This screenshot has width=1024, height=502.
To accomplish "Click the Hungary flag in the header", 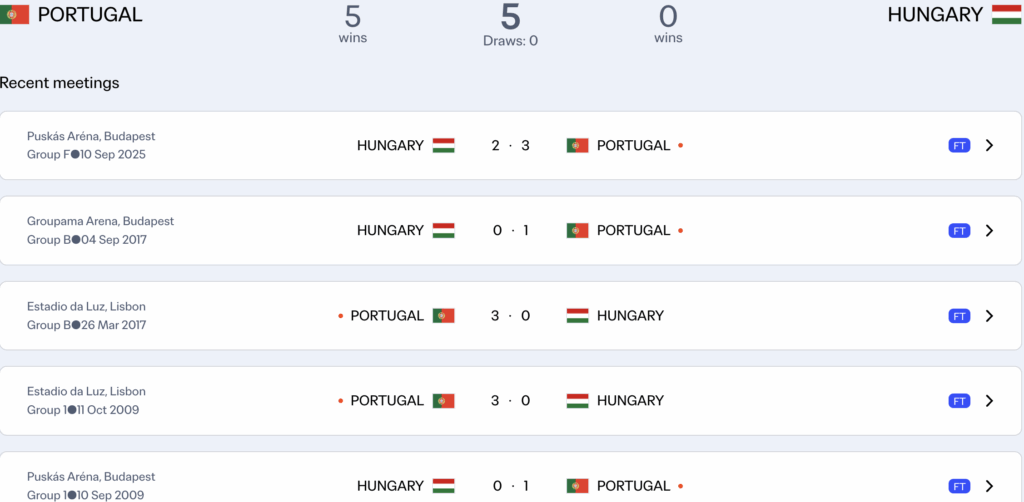I will tap(1006, 15).
